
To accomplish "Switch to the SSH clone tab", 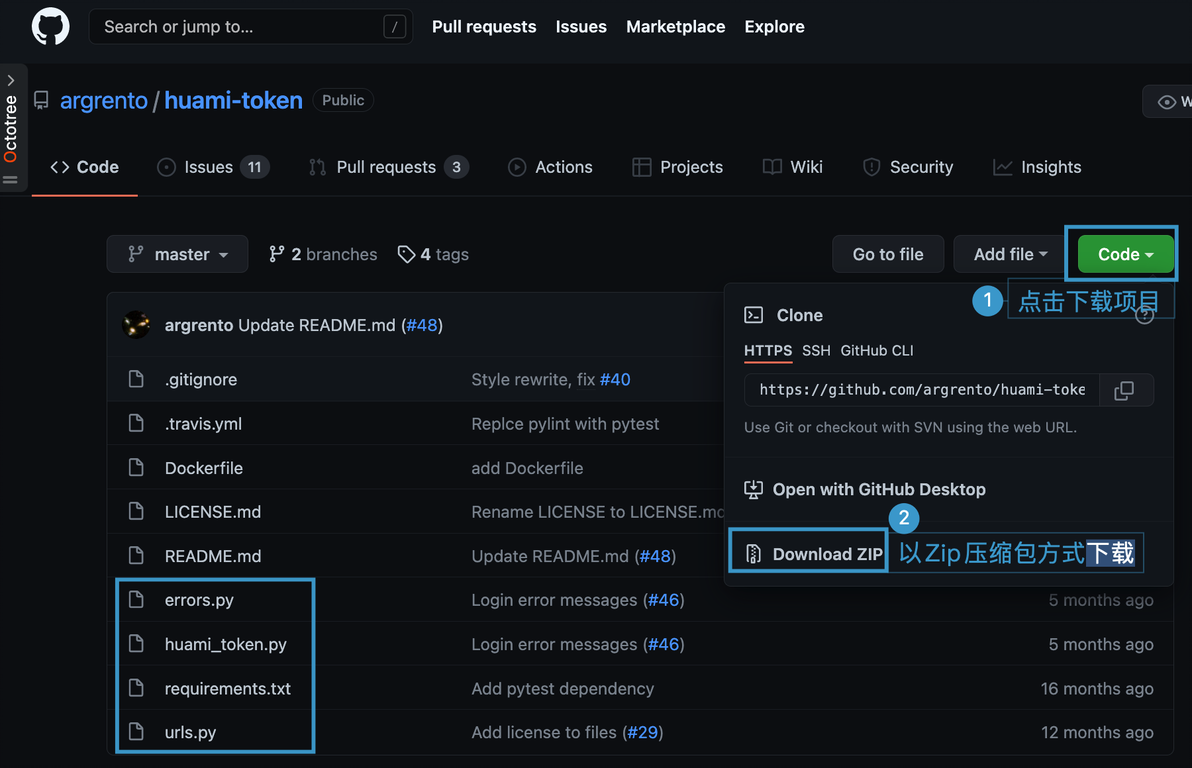I will (x=816, y=351).
